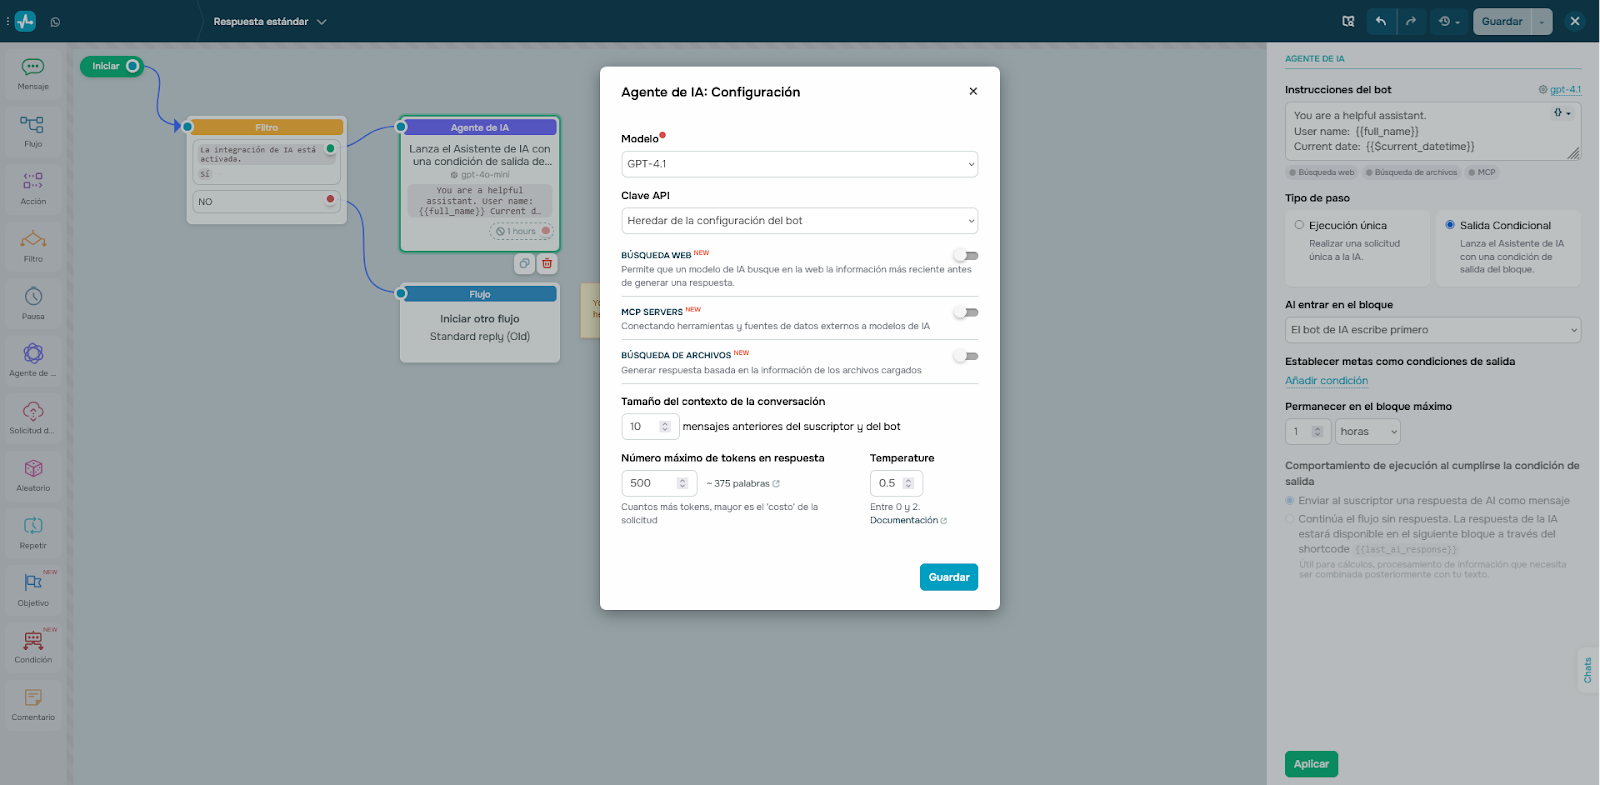Viewport: 1600px width, 785px height.
Task: Open the Chats side tab
Action: click(1587, 670)
